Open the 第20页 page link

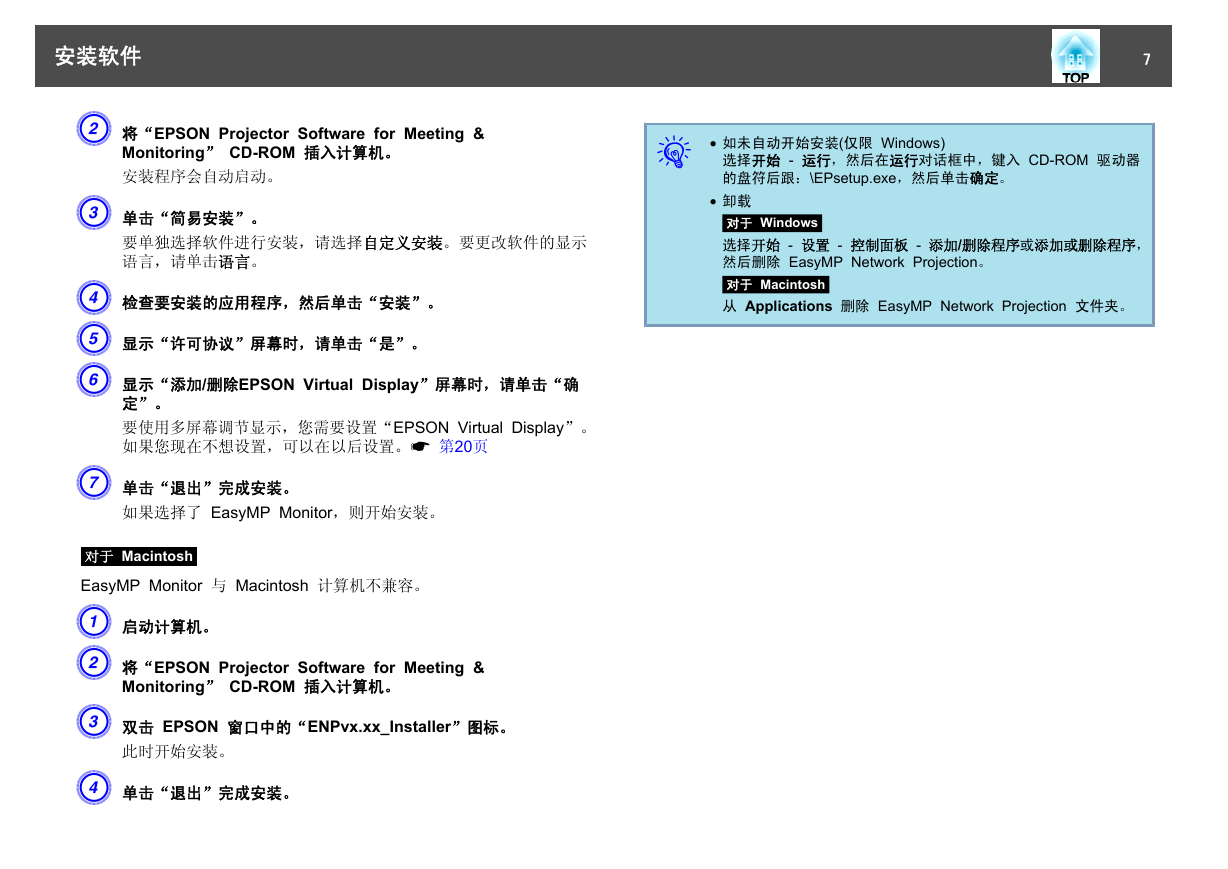(x=464, y=447)
